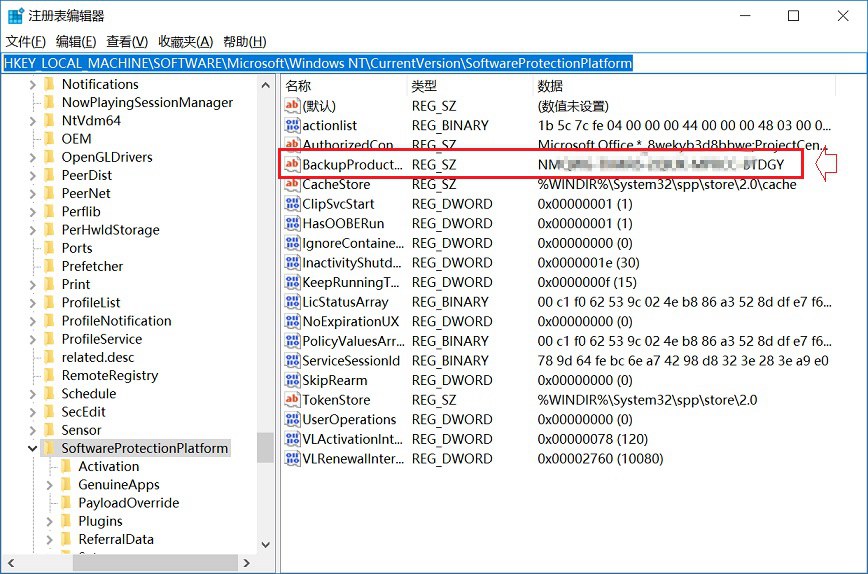Expand the ReferralData tree node
The width and height of the screenshot is (868, 574).
49,539
